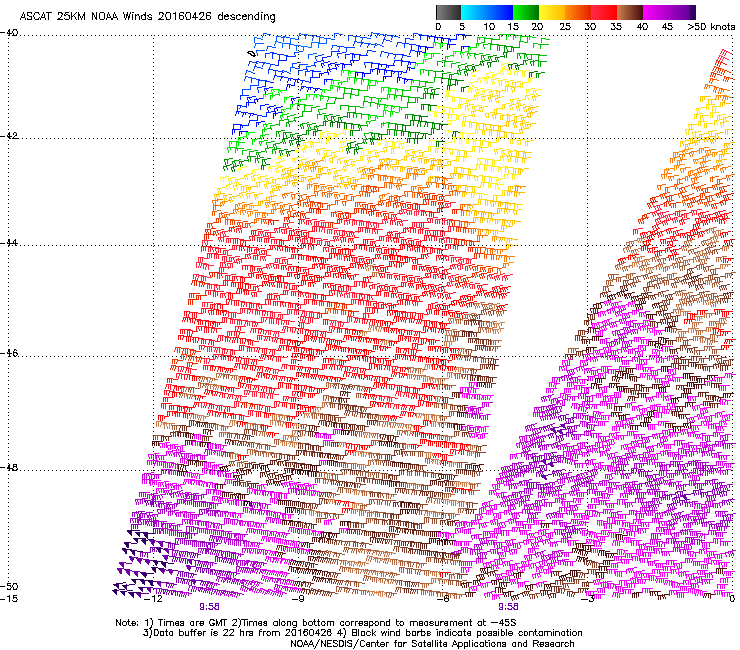Click the '-46' latitude axis label
Image resolution: width=740 pixels, height=650 pixels.
pos(9,353)
